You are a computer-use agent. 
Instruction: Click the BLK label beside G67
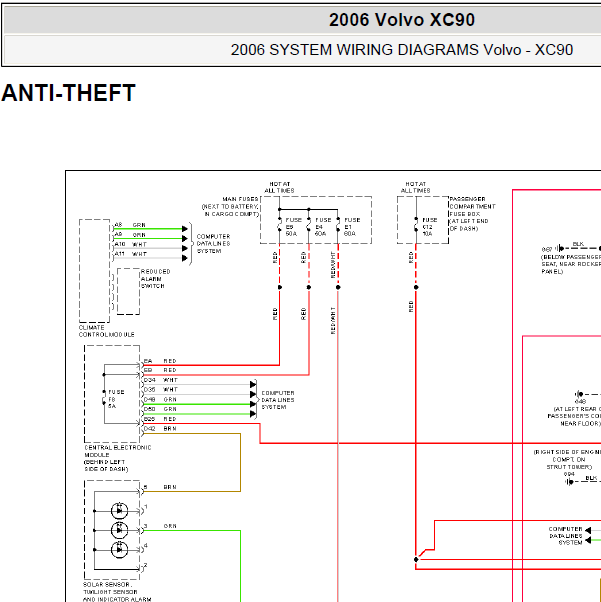coord(578,244)
